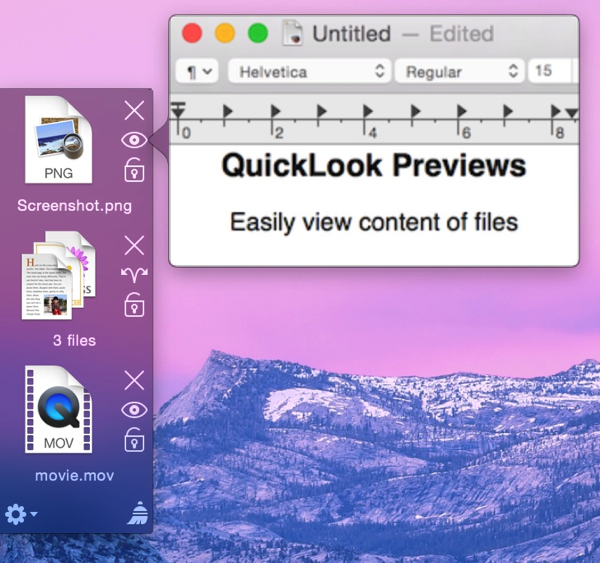Click the Screenshot.png file name
The width and height of the screenshot is (600, 563).
click(x=75, y=206)
